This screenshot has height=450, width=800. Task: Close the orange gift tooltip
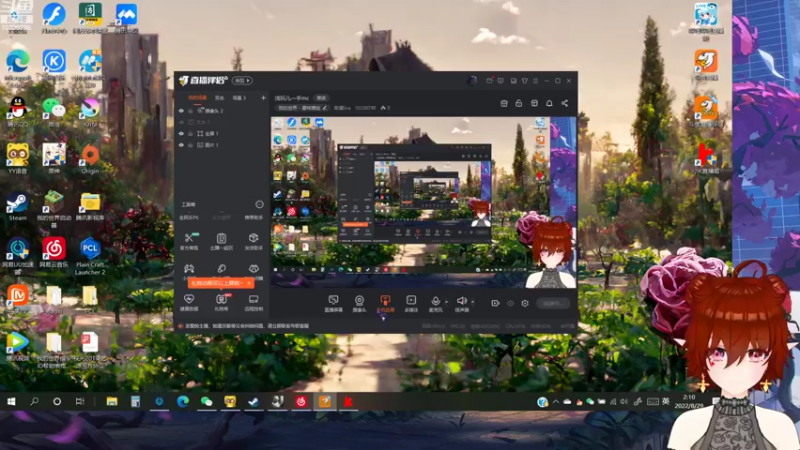tap(249, 283)
